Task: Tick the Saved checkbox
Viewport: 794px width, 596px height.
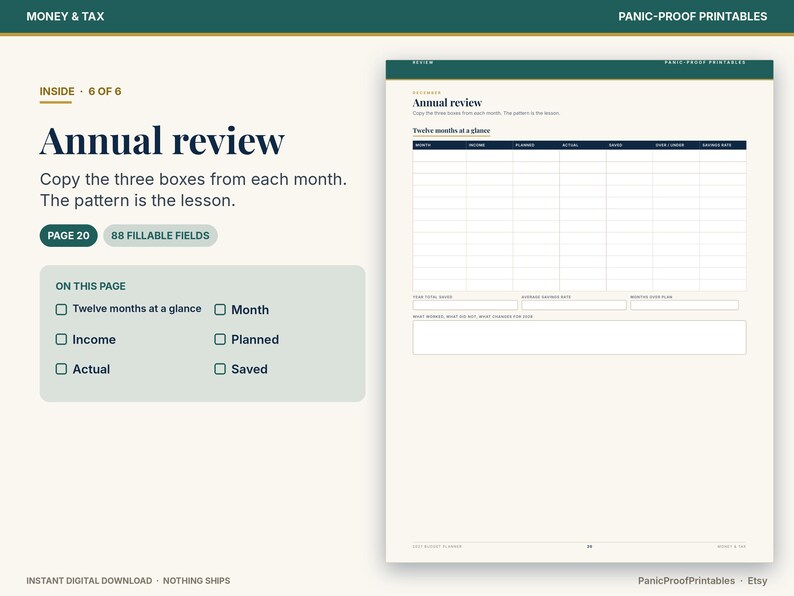Action: [x=220, y=369]
